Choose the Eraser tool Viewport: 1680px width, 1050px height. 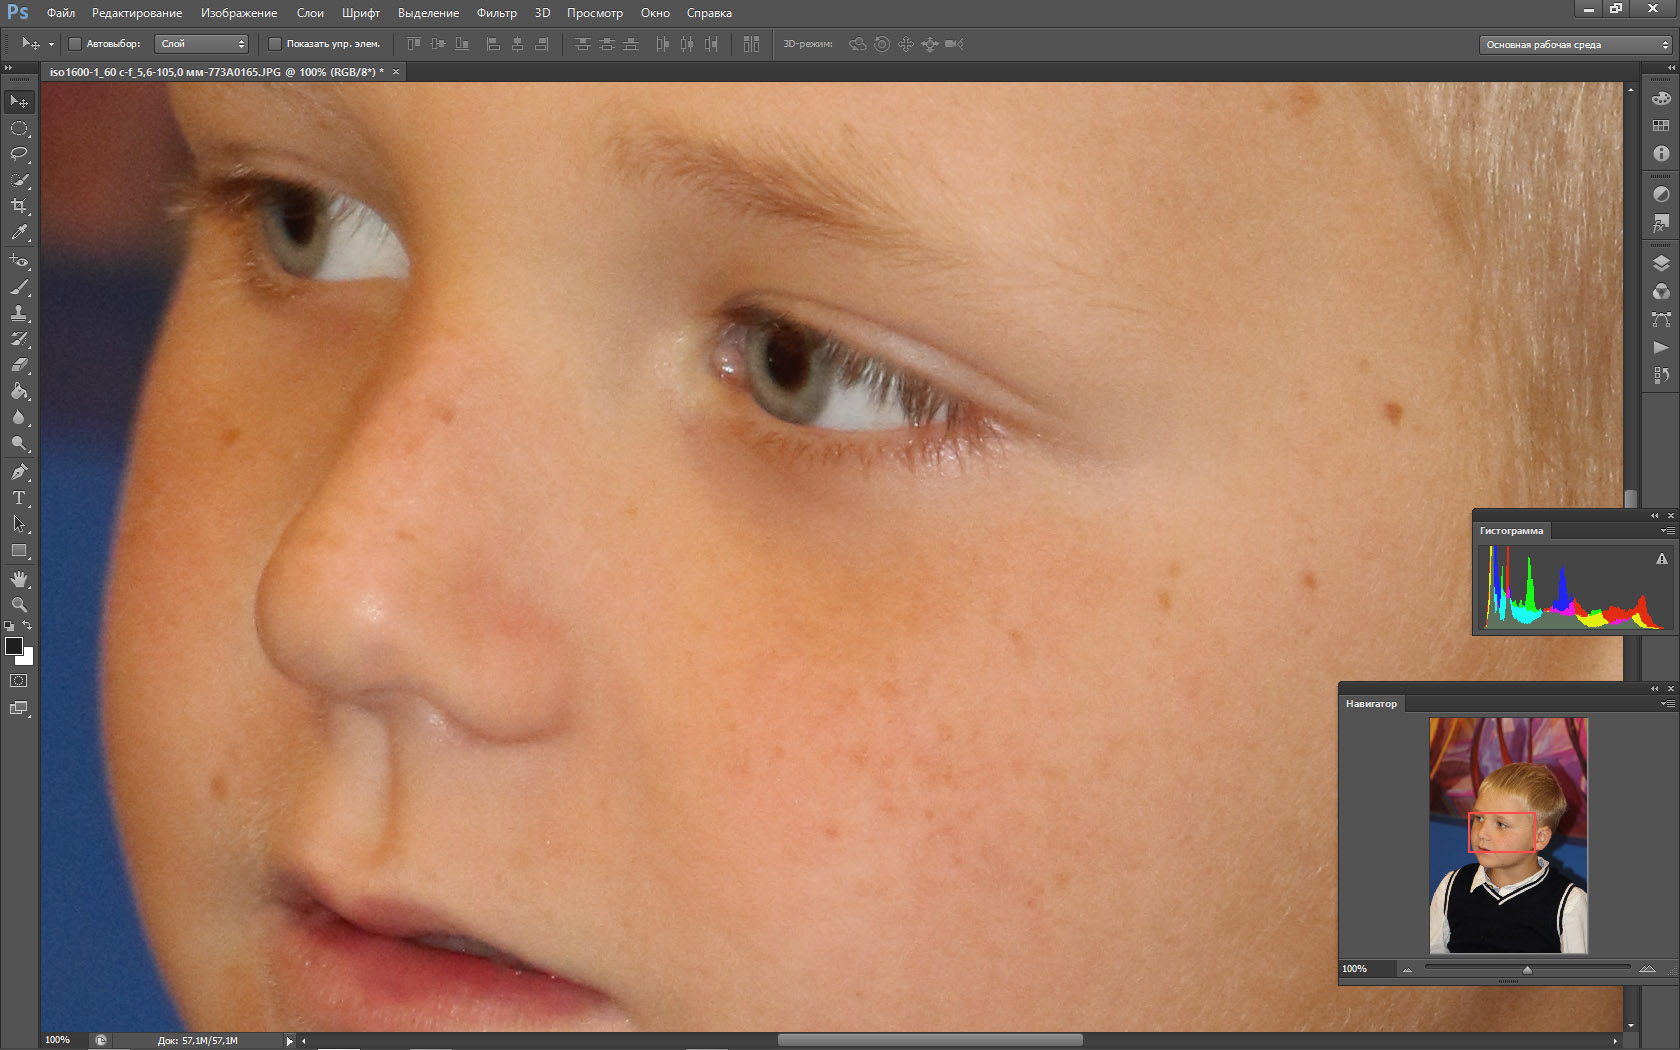(19, 365)
